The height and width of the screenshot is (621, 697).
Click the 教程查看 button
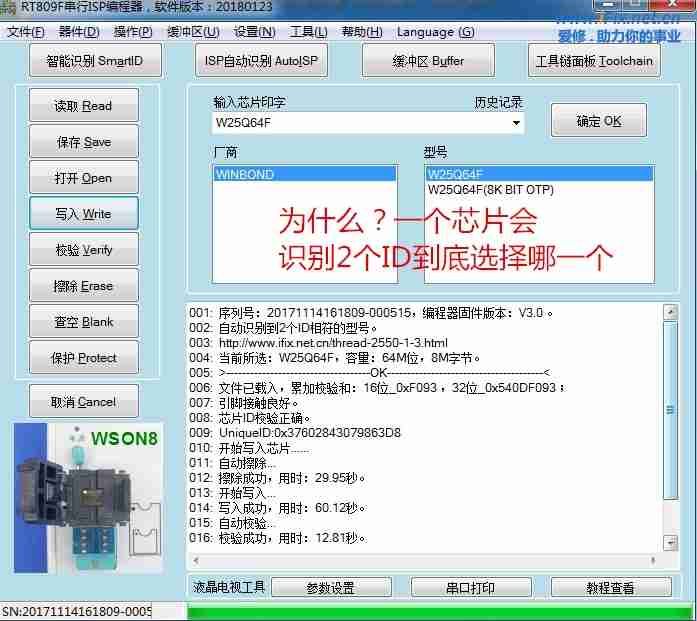(x=611, y=588)
